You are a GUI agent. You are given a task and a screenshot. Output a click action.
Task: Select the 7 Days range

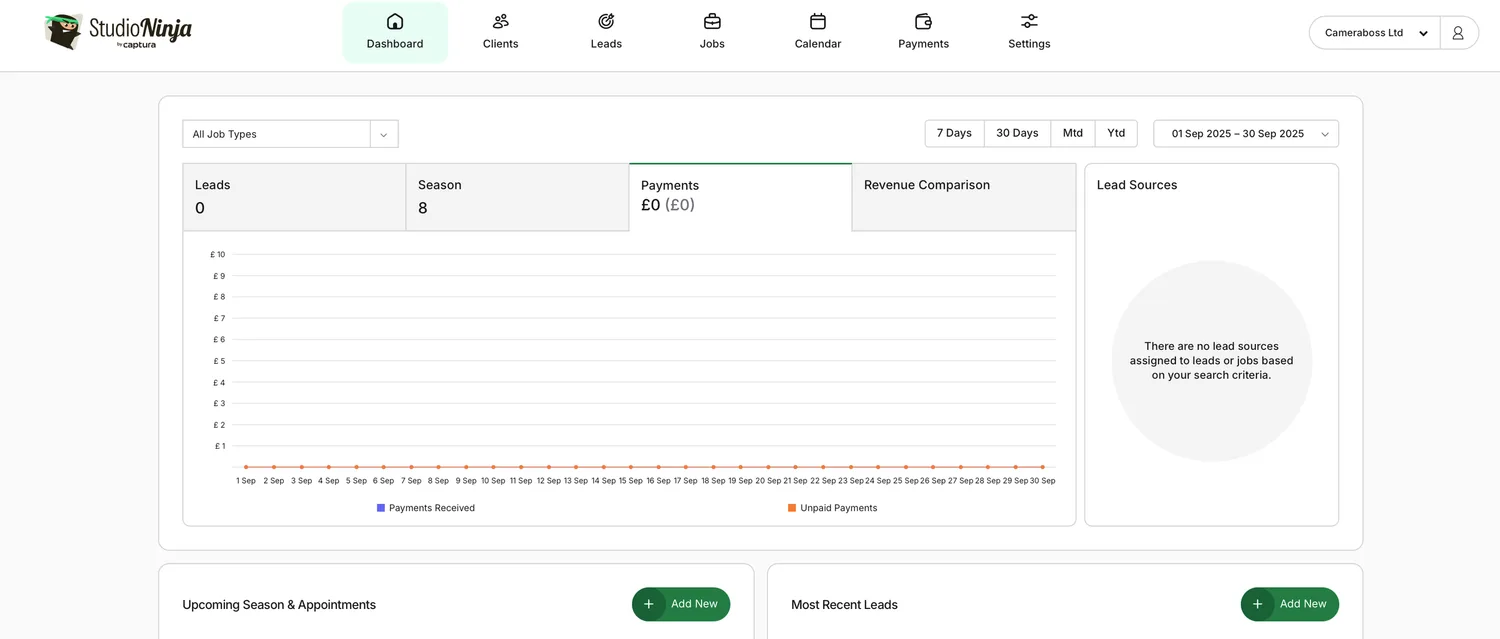[954, 133]
